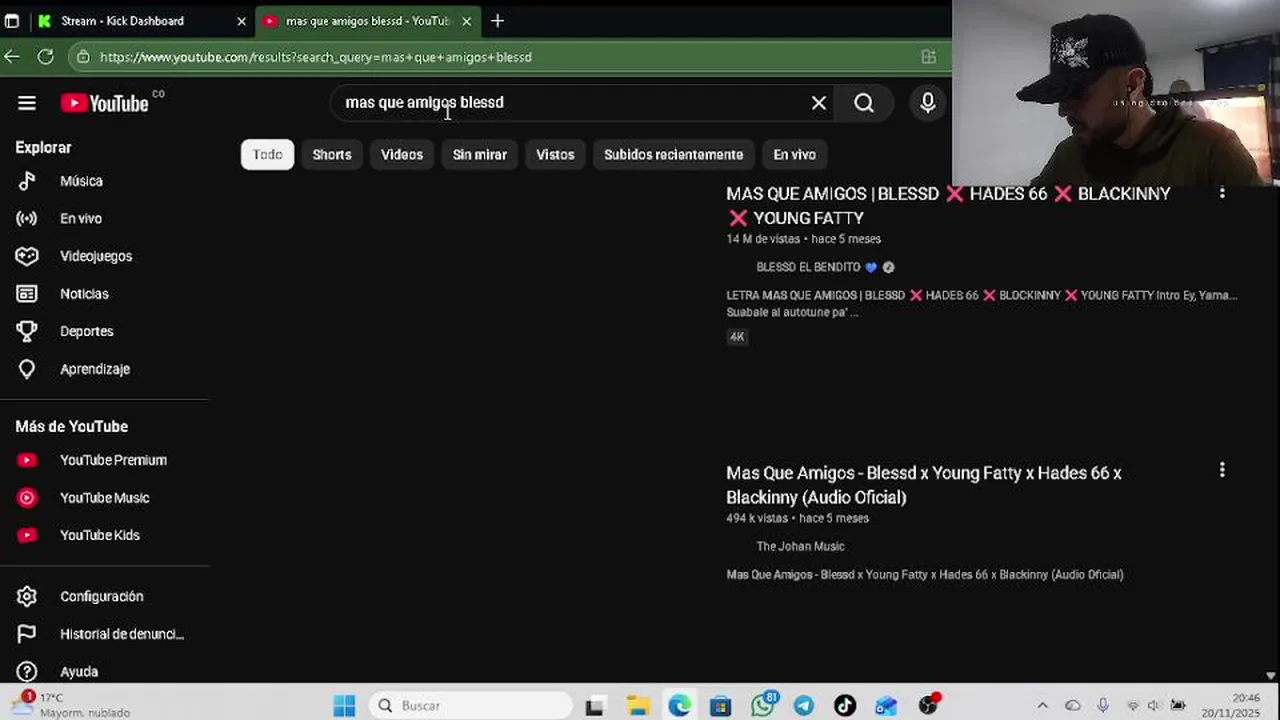This screenshot has height=720, width=1280.
Task: Click the LETRA MAS QUE AMIGOS description snippet
Action: (981, 304)
